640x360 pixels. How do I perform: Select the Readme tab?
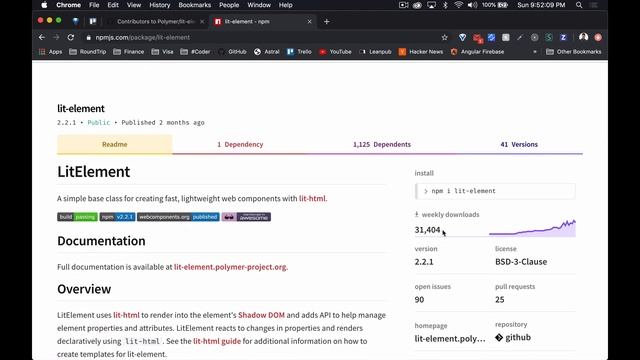tap(115, 144)
